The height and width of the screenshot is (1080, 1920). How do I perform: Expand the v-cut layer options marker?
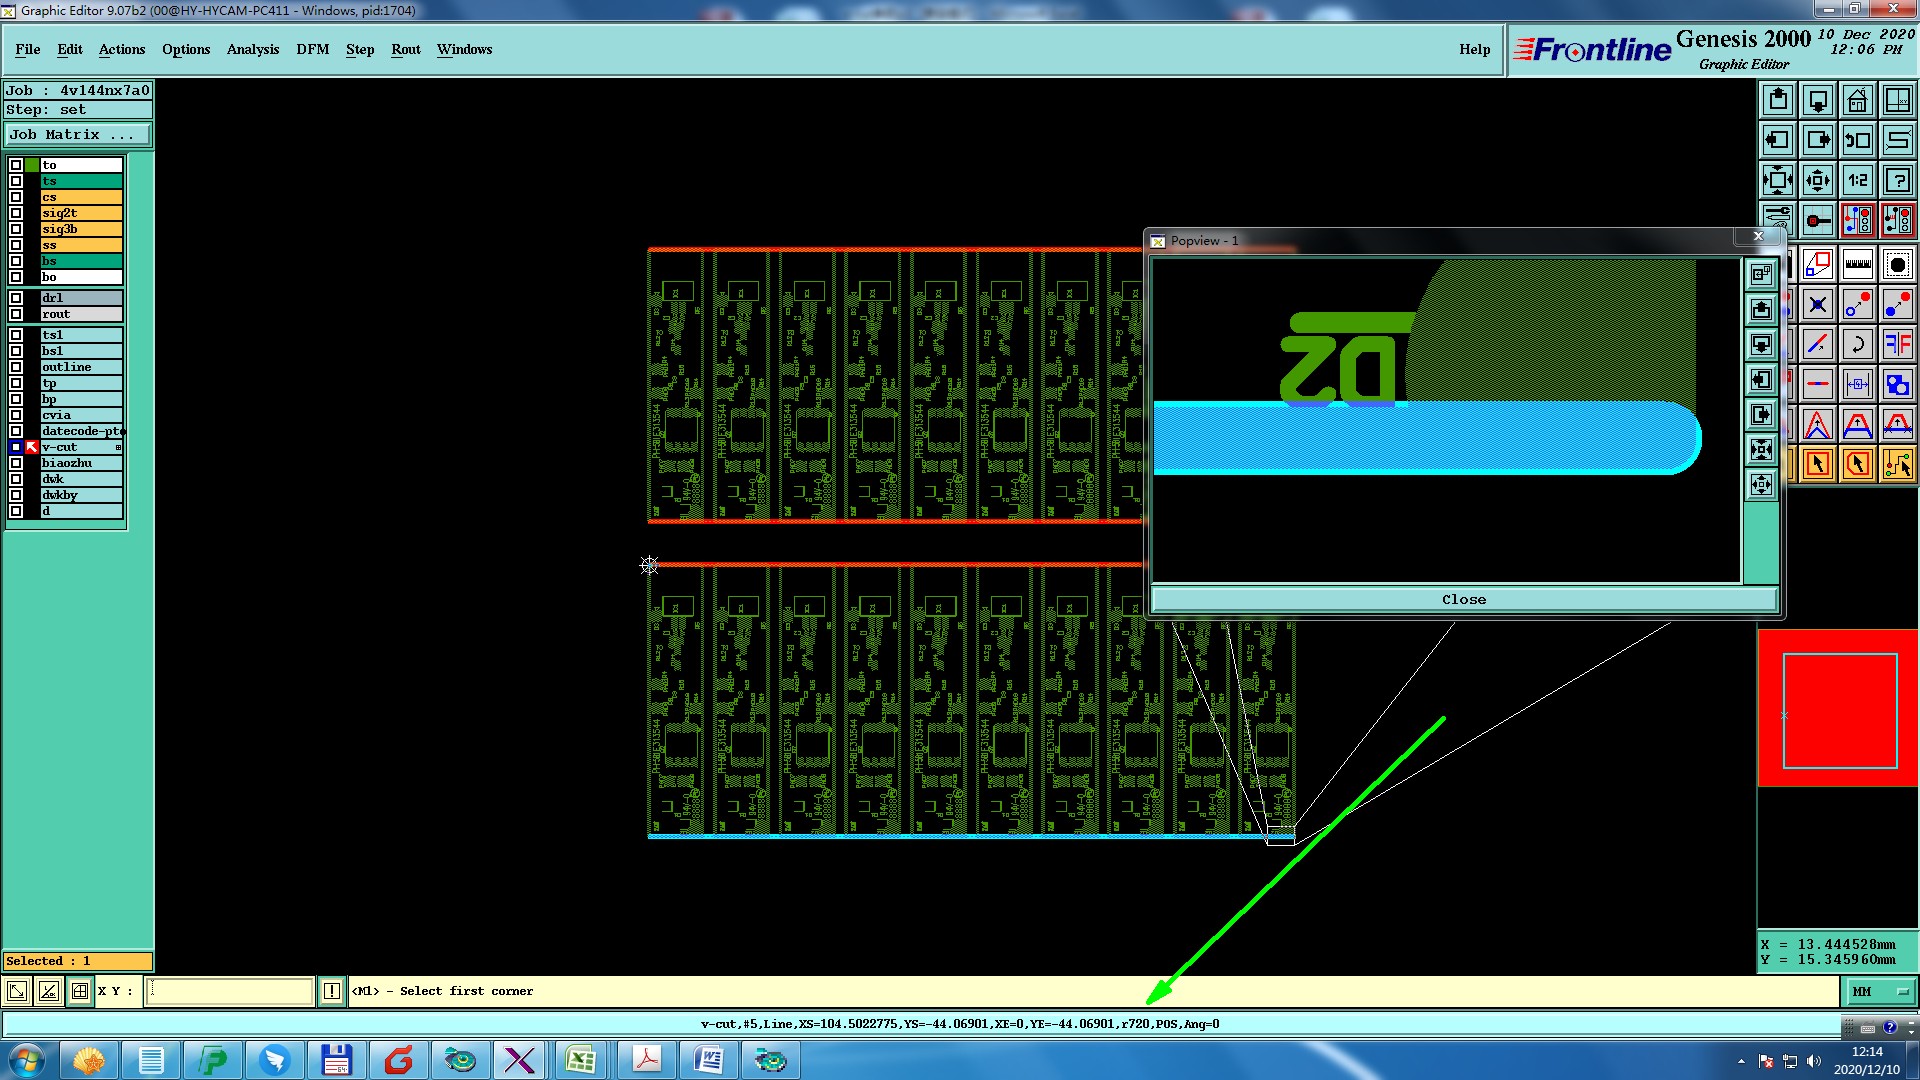[118, 447]
